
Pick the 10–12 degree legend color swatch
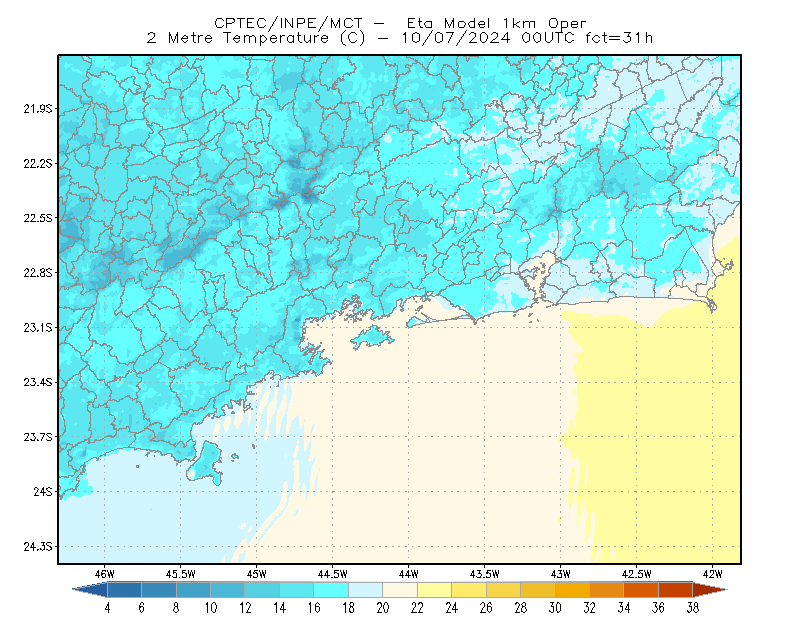coord(228,590)
